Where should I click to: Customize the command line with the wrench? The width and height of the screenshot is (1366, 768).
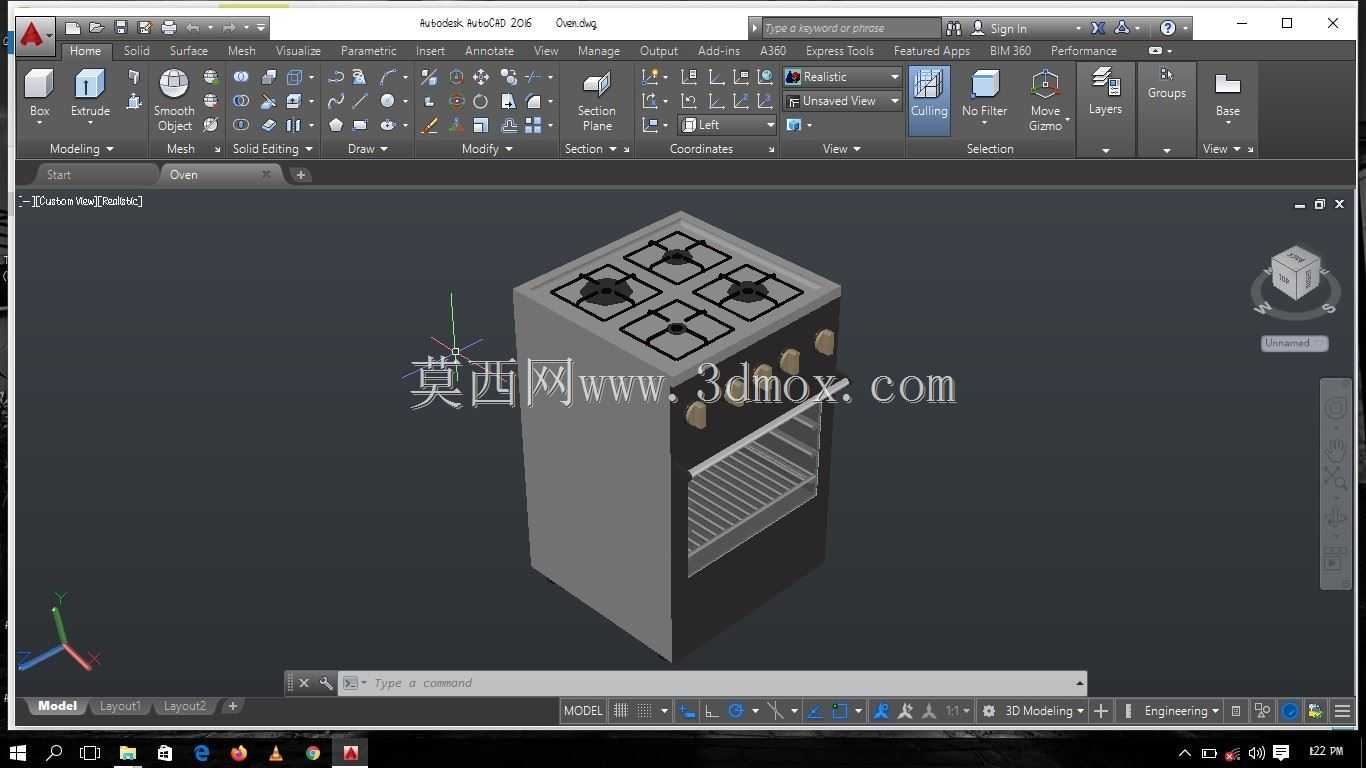point(326,683)
